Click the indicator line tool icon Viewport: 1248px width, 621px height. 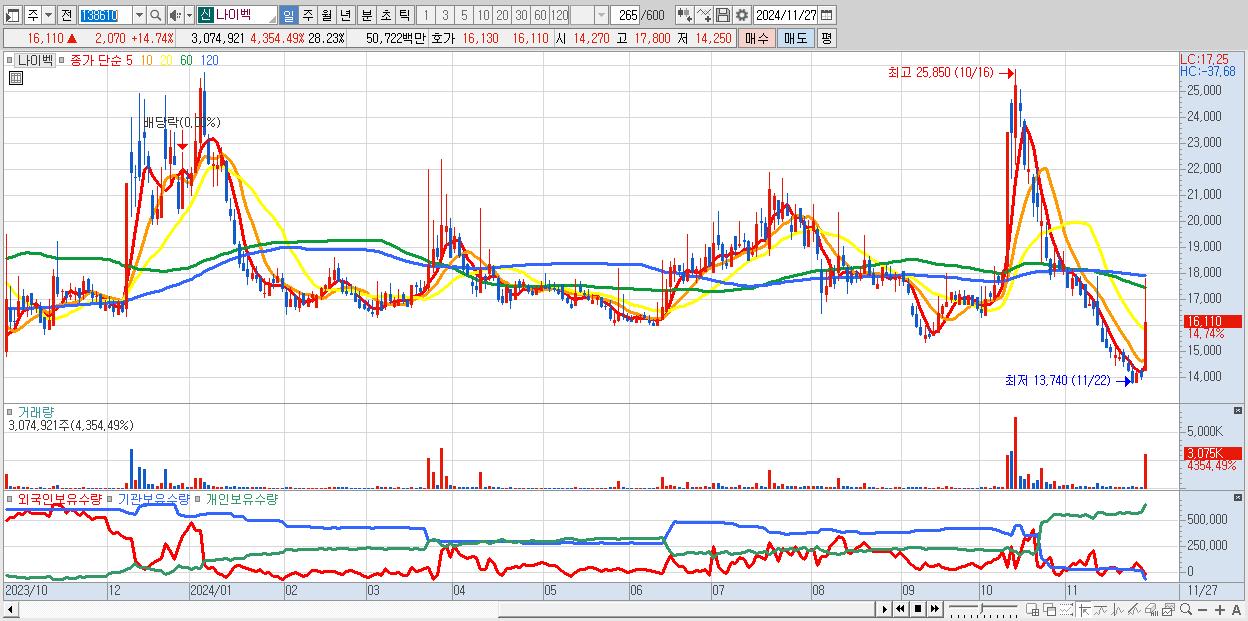(x=704, y=15)
